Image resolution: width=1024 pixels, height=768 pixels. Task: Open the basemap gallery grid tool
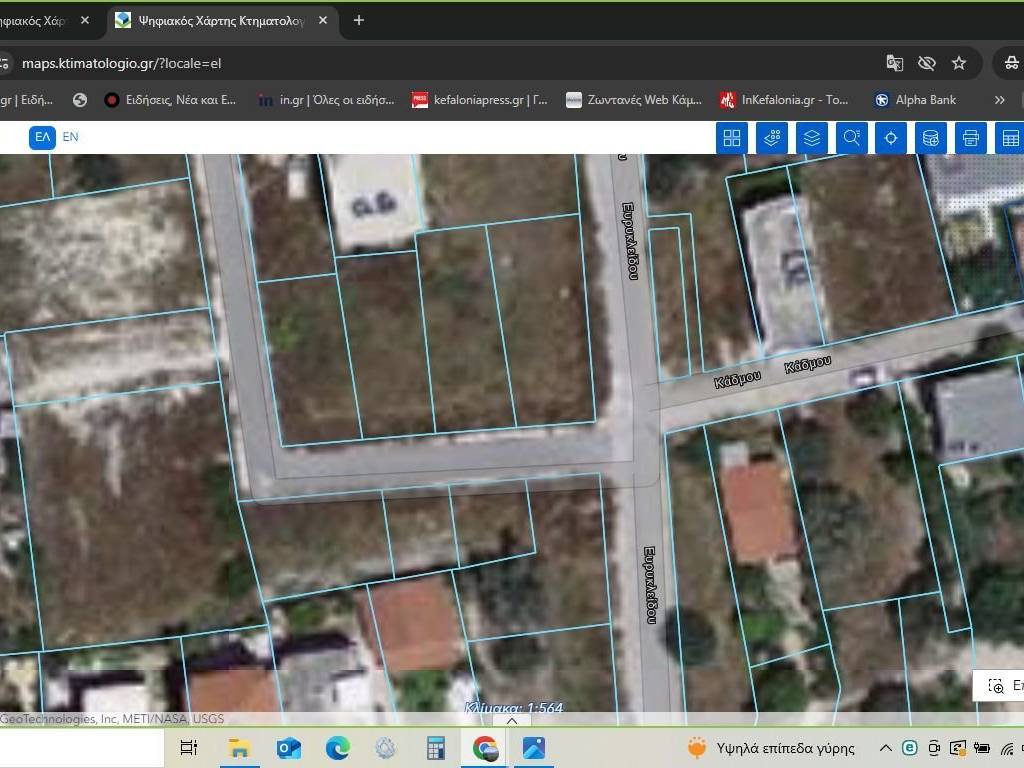point(732,138)
